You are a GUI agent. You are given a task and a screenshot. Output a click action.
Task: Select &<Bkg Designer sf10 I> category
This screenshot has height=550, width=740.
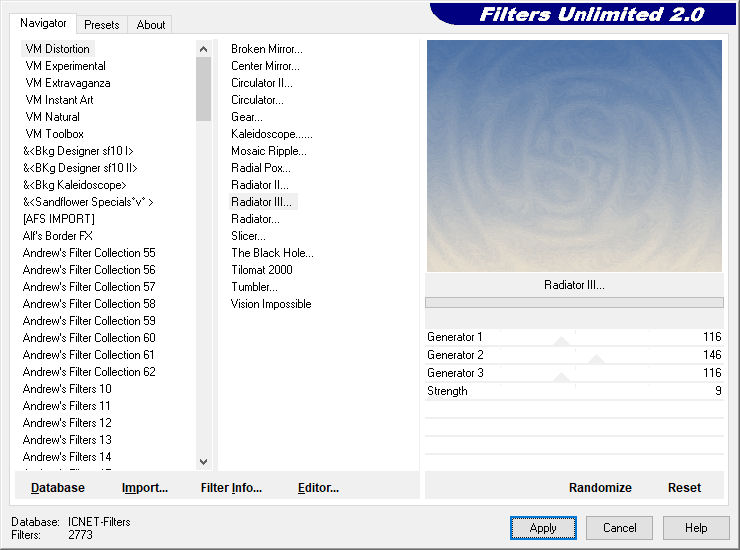(x=78, y=151)
